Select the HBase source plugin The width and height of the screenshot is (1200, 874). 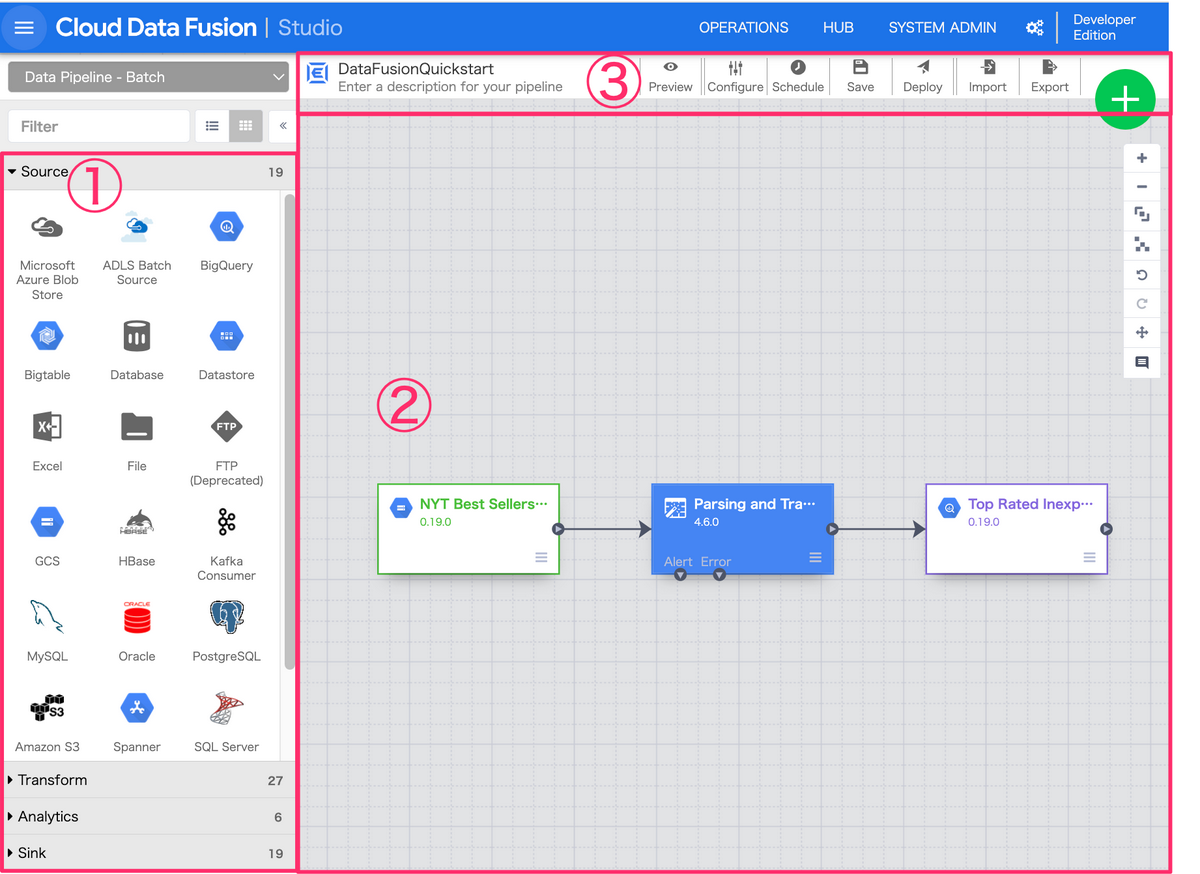pos(137,536)
